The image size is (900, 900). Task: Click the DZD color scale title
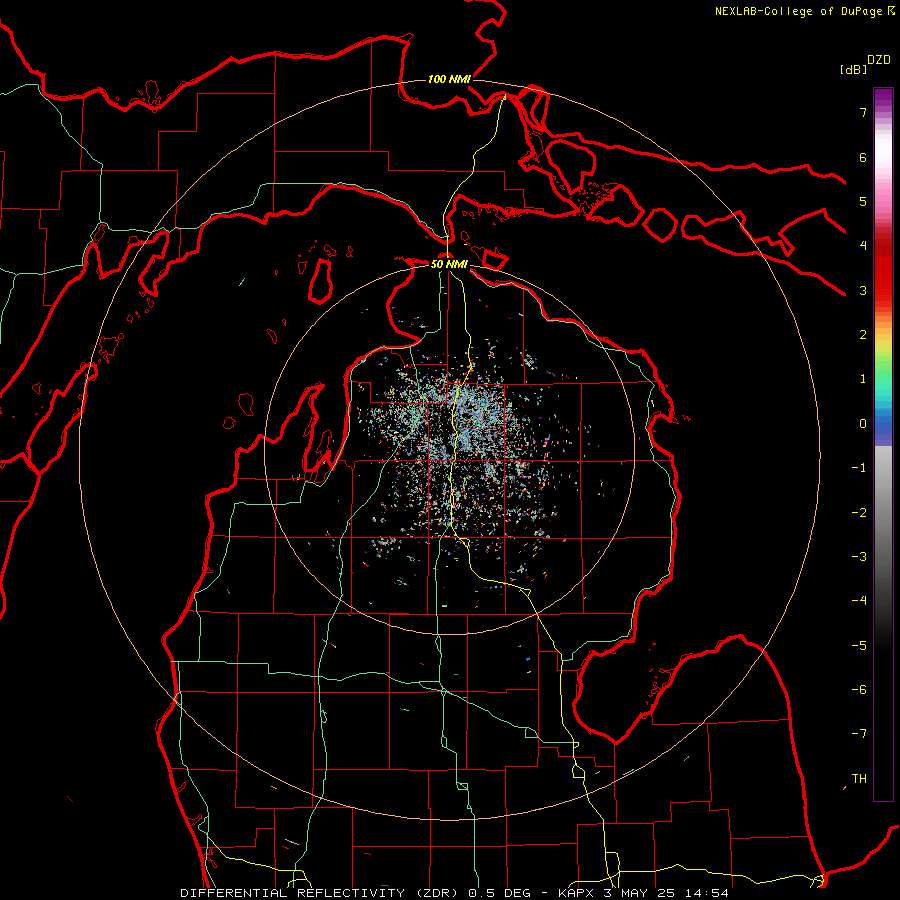(x=879, y=60)
